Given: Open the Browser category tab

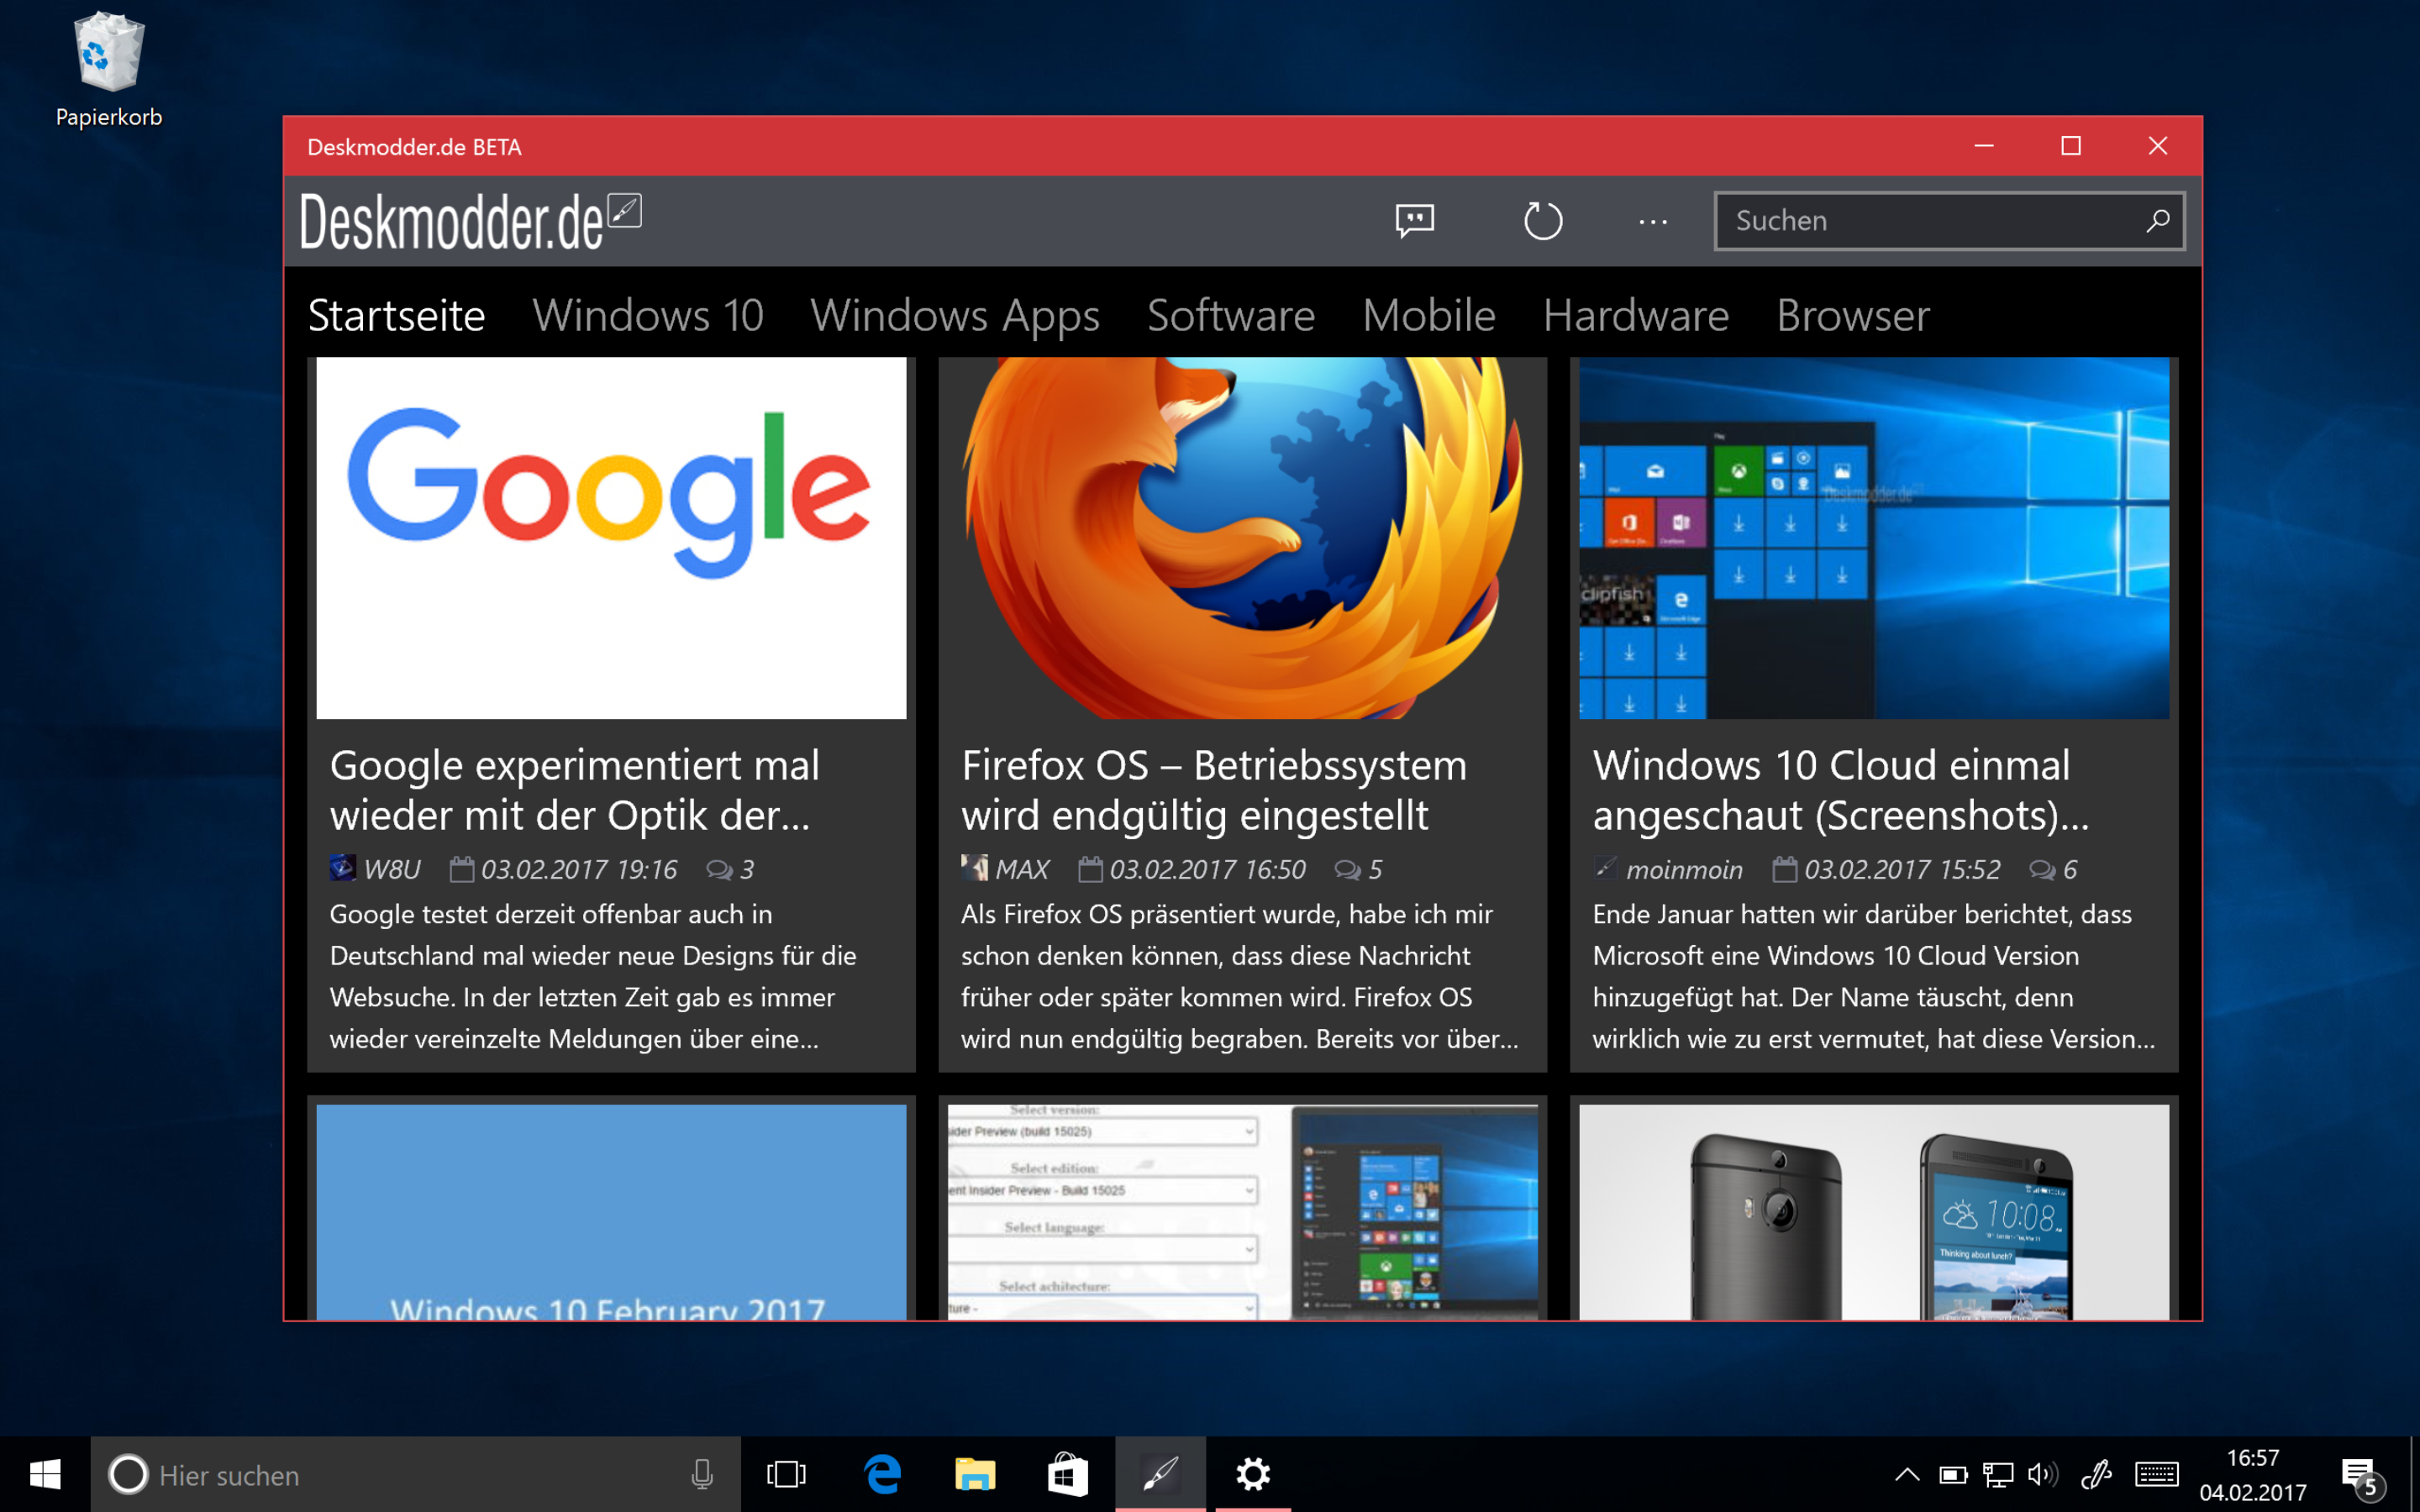Looking at the screenshot, I should click(1852, 316).
